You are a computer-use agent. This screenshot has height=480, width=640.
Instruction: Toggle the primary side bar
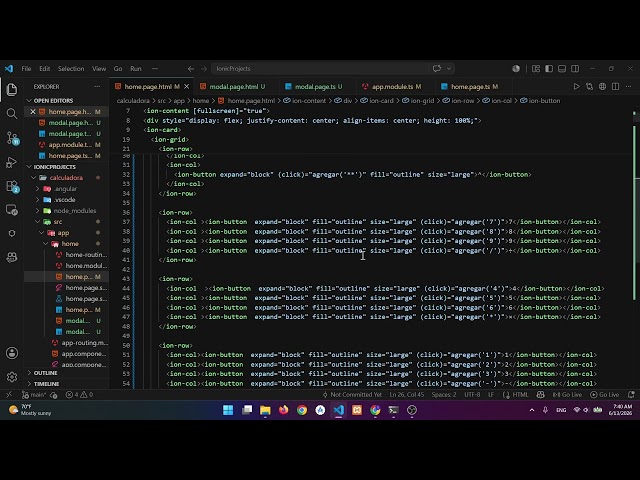click(x=549, y=69)
